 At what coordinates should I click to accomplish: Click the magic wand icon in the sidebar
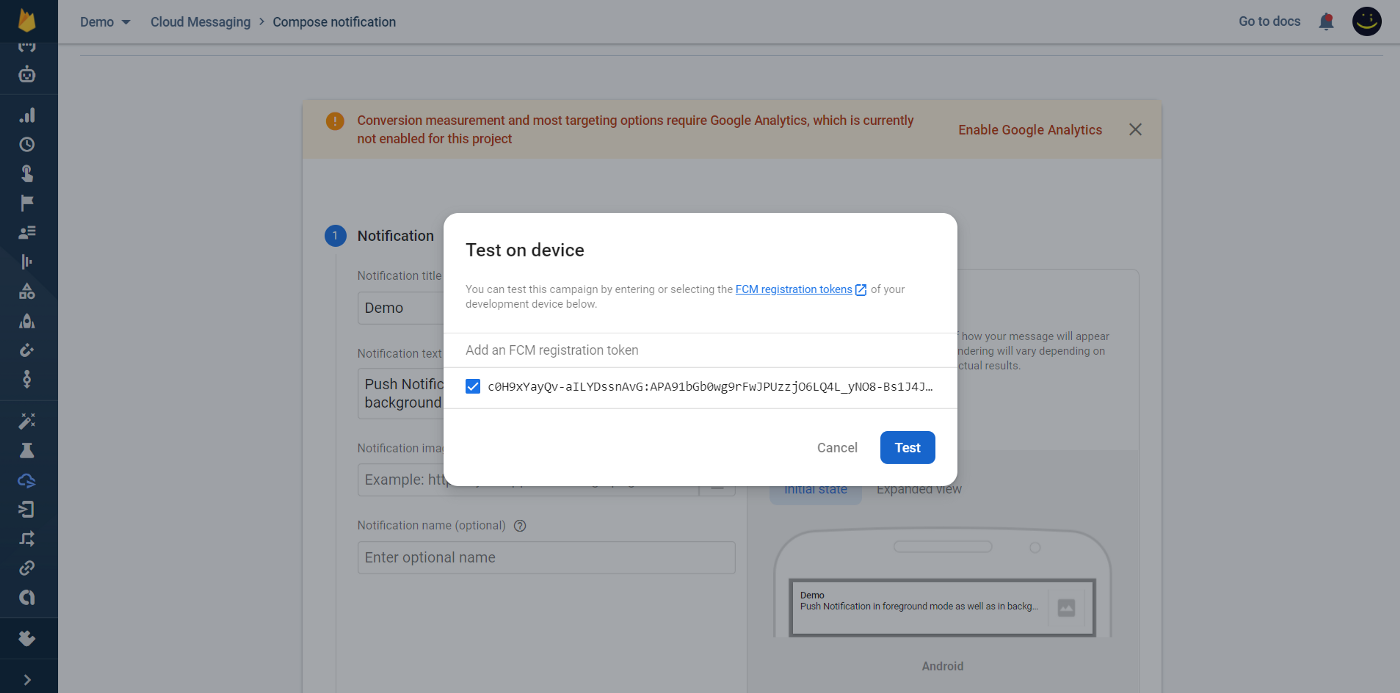pos(27,421)
